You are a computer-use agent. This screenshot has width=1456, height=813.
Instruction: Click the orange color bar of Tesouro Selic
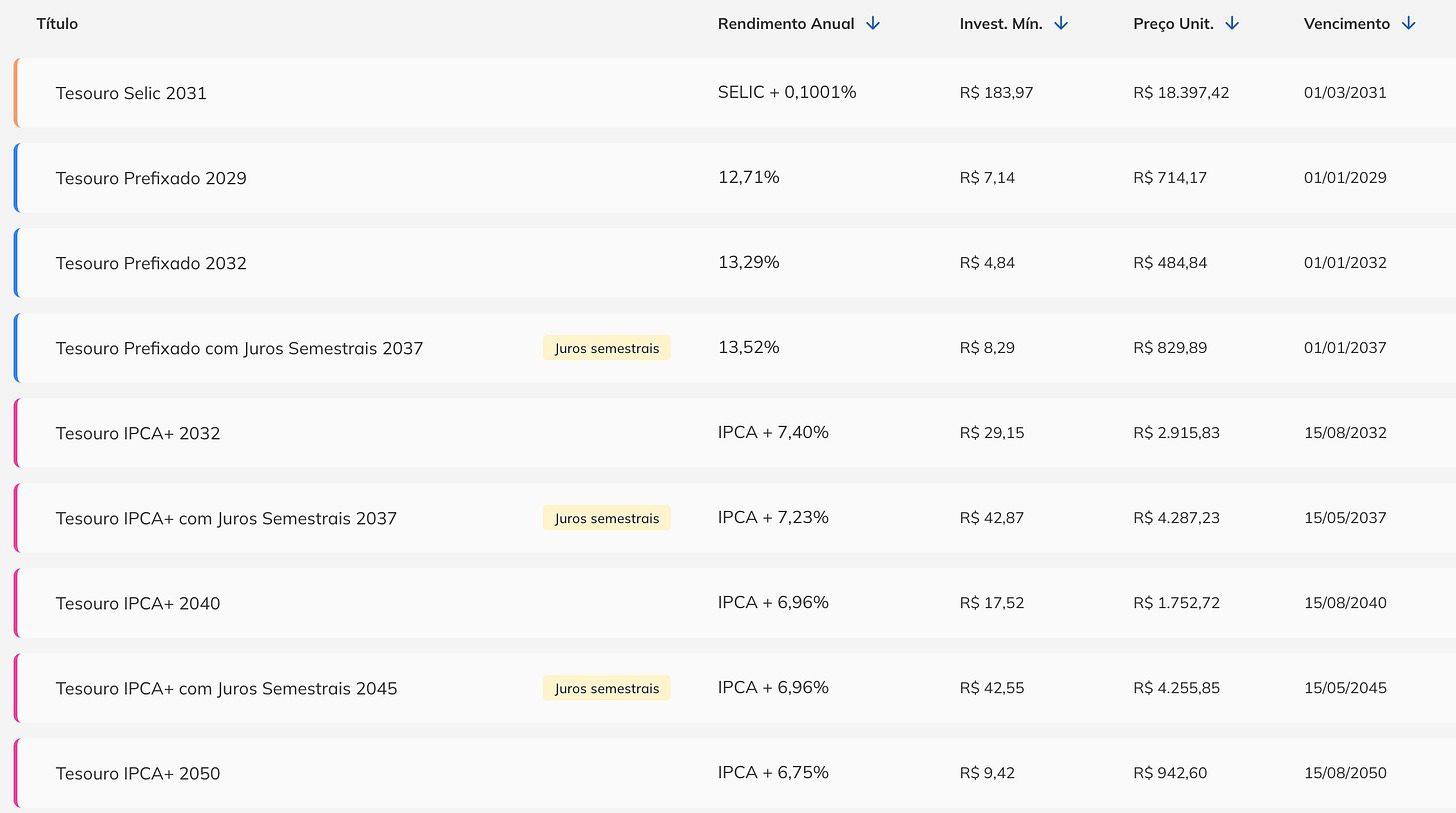(16, 93)
